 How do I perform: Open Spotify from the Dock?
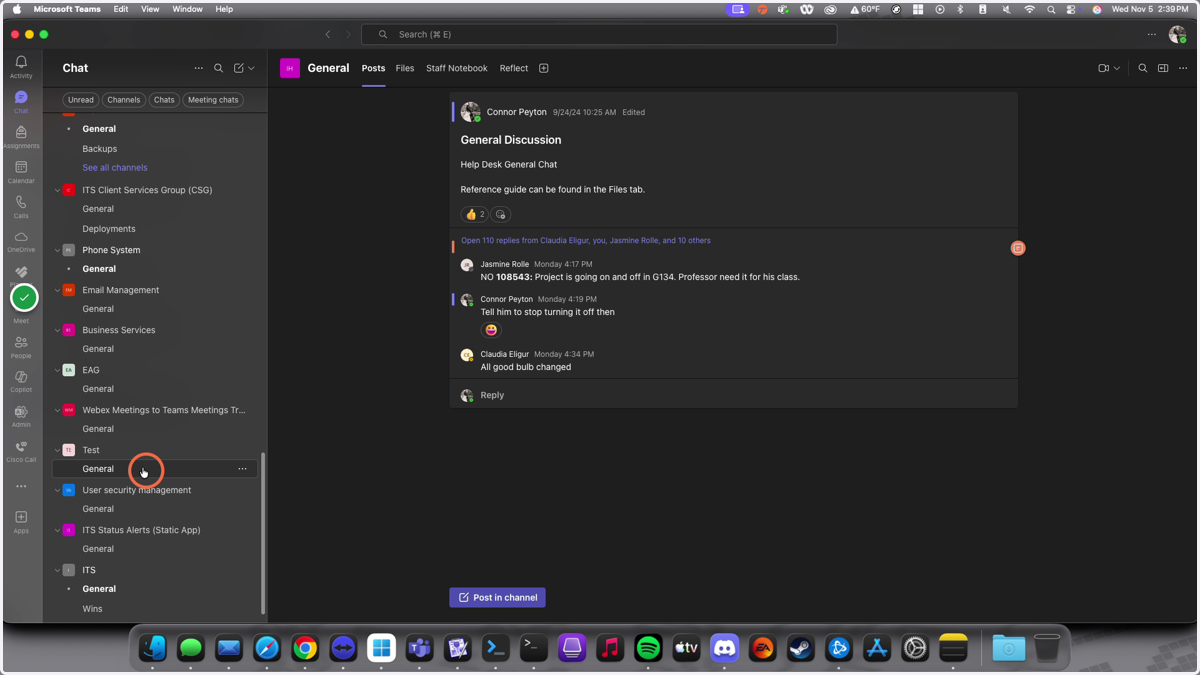(648, 648)
